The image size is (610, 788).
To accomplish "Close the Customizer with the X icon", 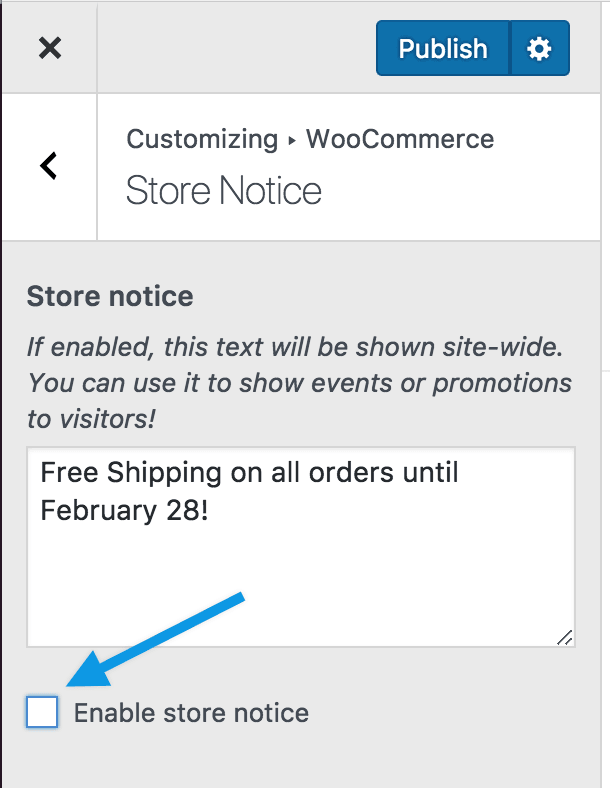I will click(49, 48).
